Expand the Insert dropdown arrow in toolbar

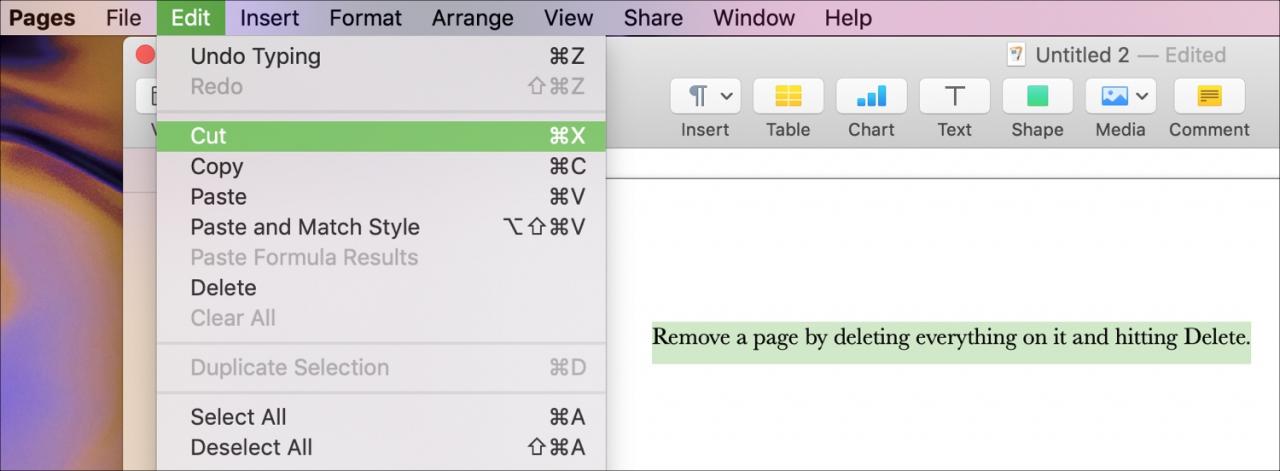(727, 96)
